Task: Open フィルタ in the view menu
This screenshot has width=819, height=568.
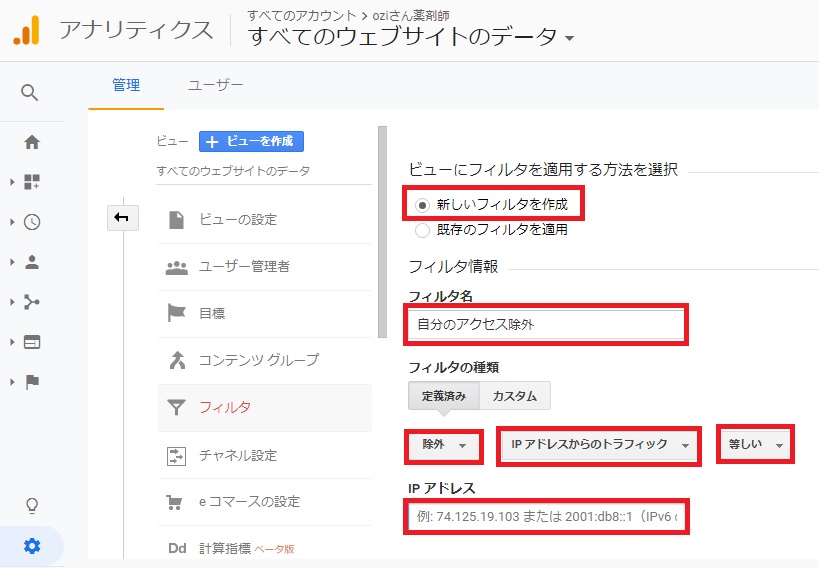Action: 224,407
